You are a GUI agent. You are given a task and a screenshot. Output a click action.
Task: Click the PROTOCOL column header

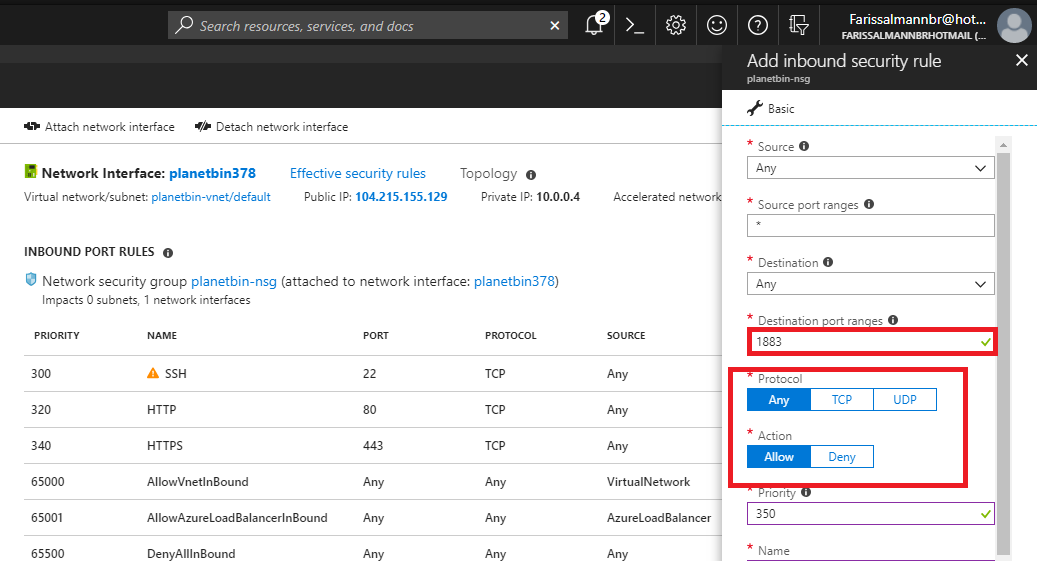pyautogui.click(x=511, y=335)
